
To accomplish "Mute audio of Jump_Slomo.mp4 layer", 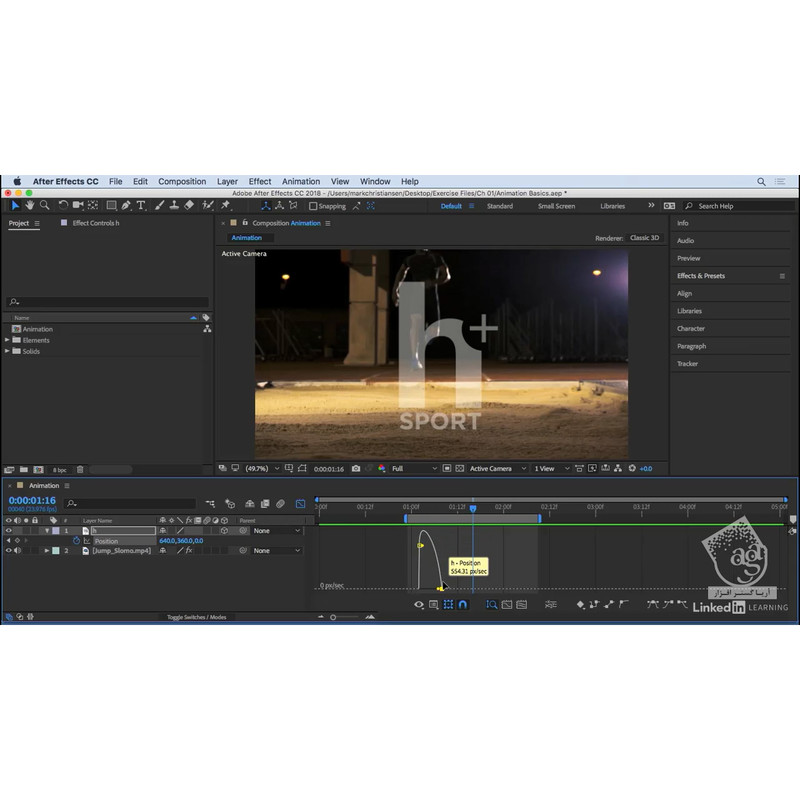I will (x=18, y=551).
